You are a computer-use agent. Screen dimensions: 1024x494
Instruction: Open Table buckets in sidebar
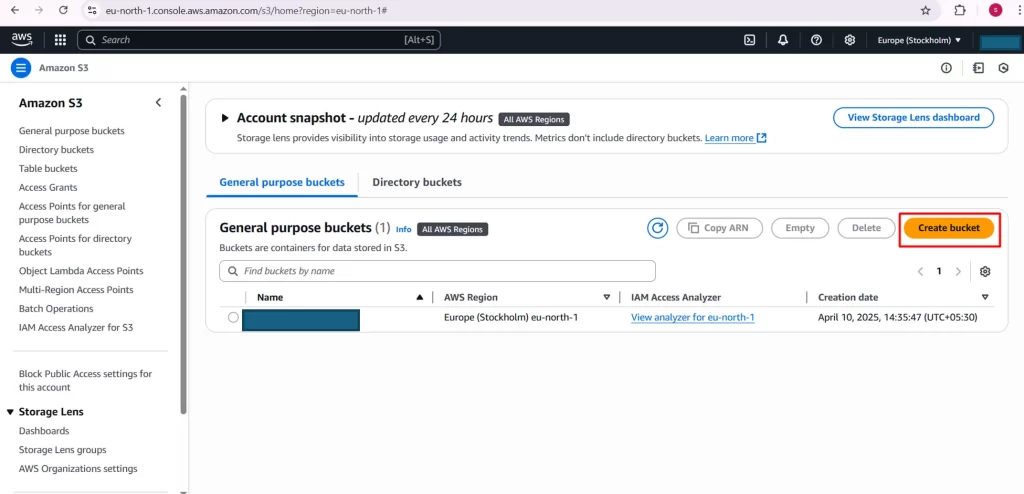click(48, 169)
